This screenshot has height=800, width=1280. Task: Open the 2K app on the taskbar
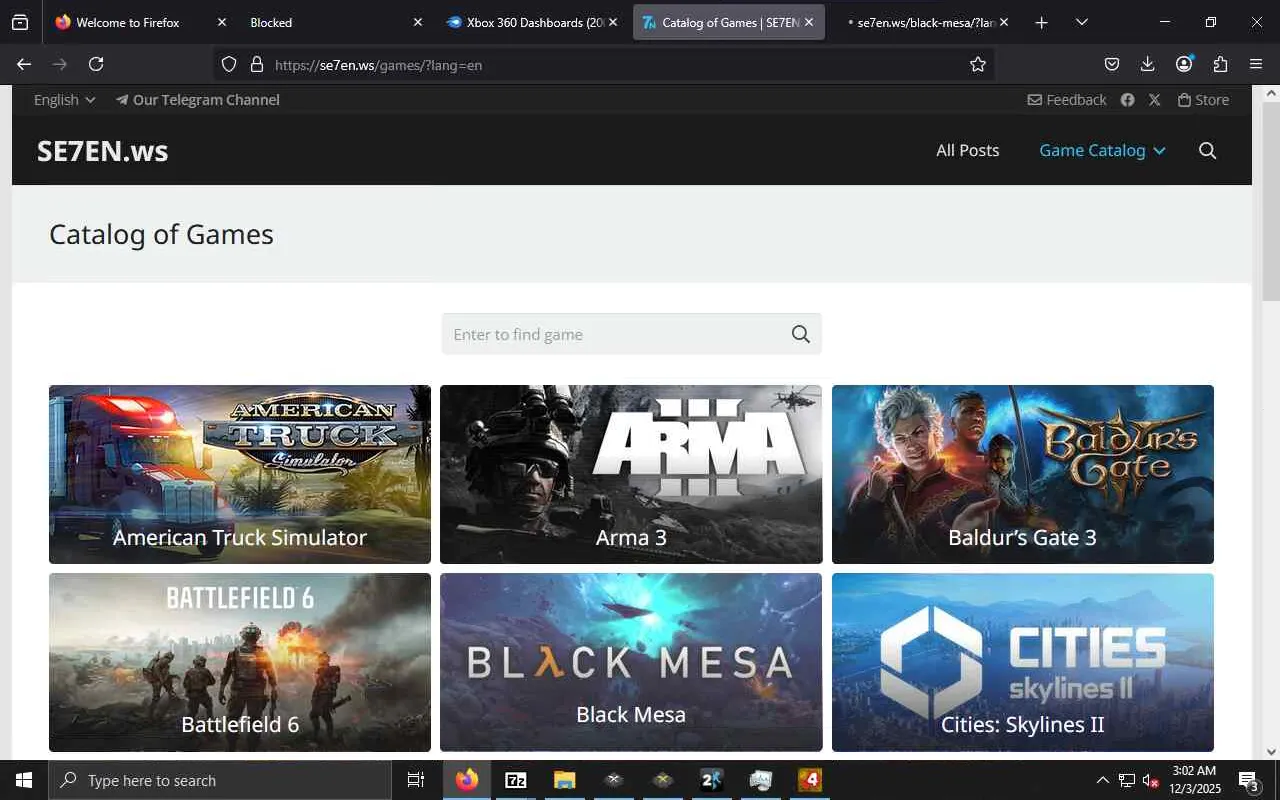(712, 780)
